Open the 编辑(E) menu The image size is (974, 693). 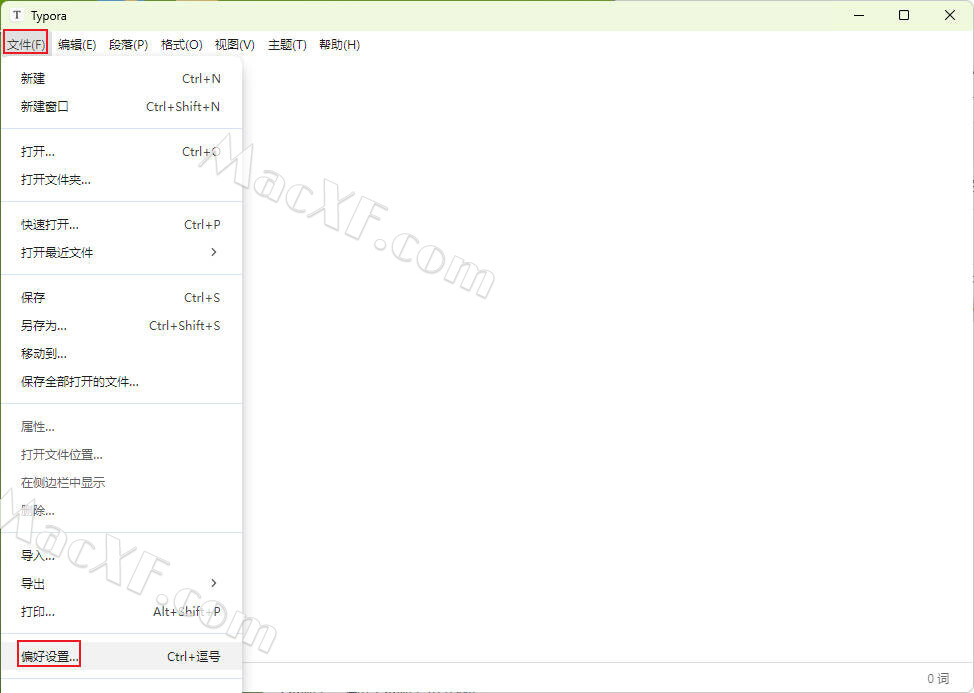[77, 45]
